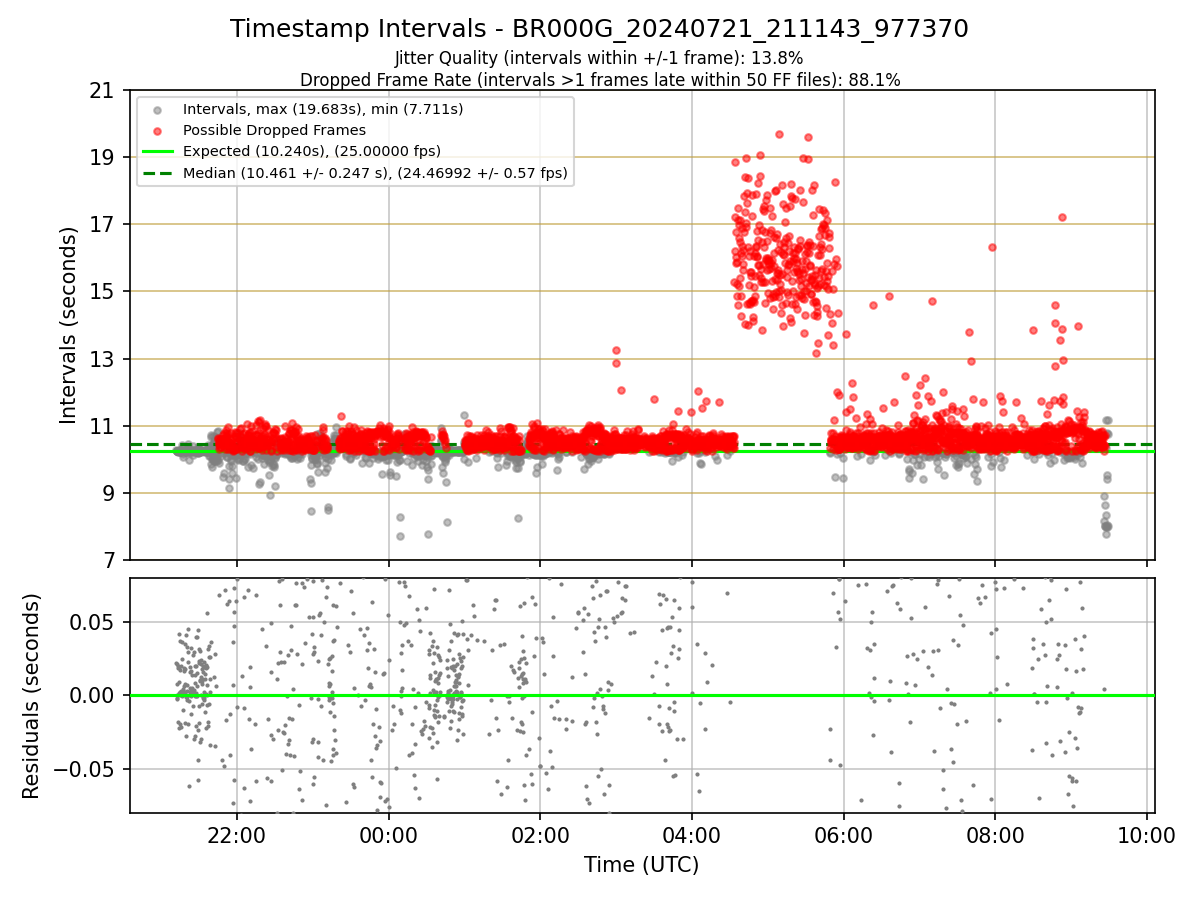This screenshot has width=1200, height=900.
Task: Click the "Time (UTC)" x-axis label
Action: pyautogui.click(x=641, y=865)
